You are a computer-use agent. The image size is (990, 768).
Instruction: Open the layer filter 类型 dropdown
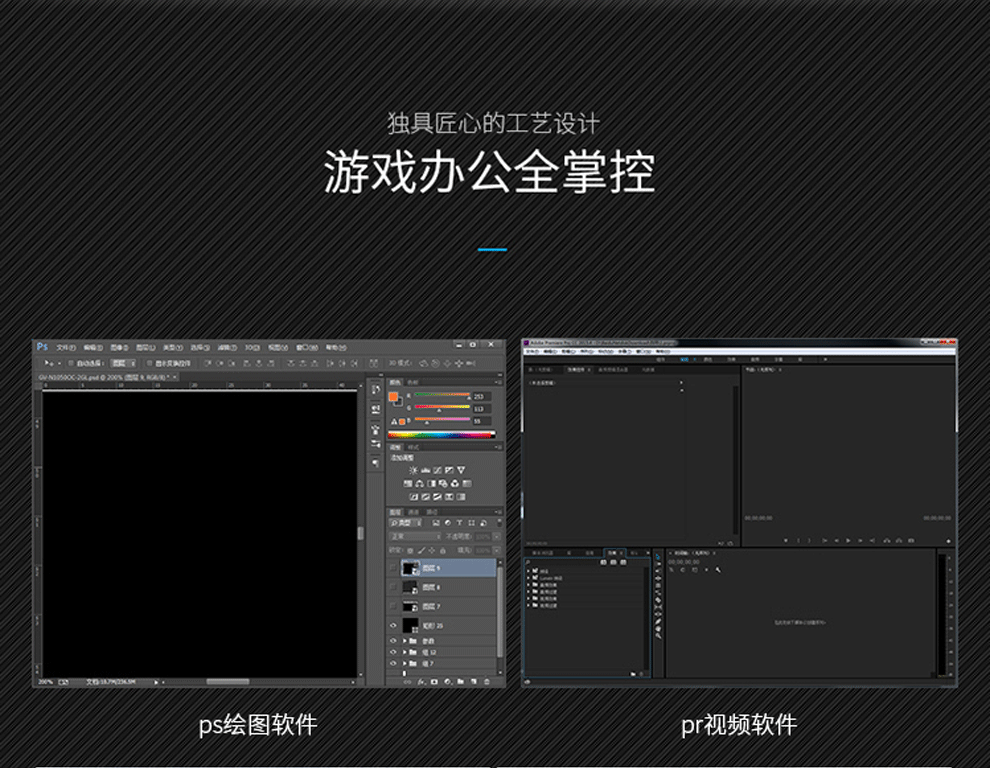[405, 523]
